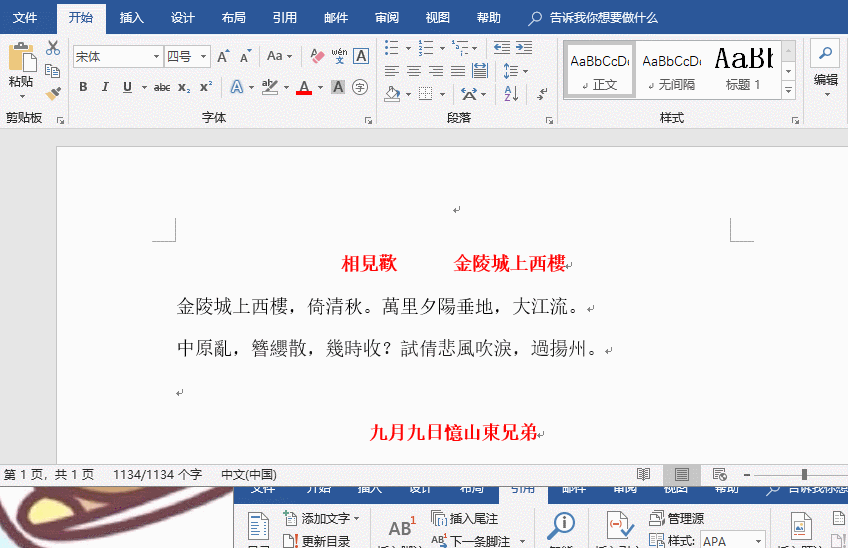The width and height of the screenshot is (848, 548).
Task: Decrease font size with shrink font icon
Action: click(x=246, y=56)
